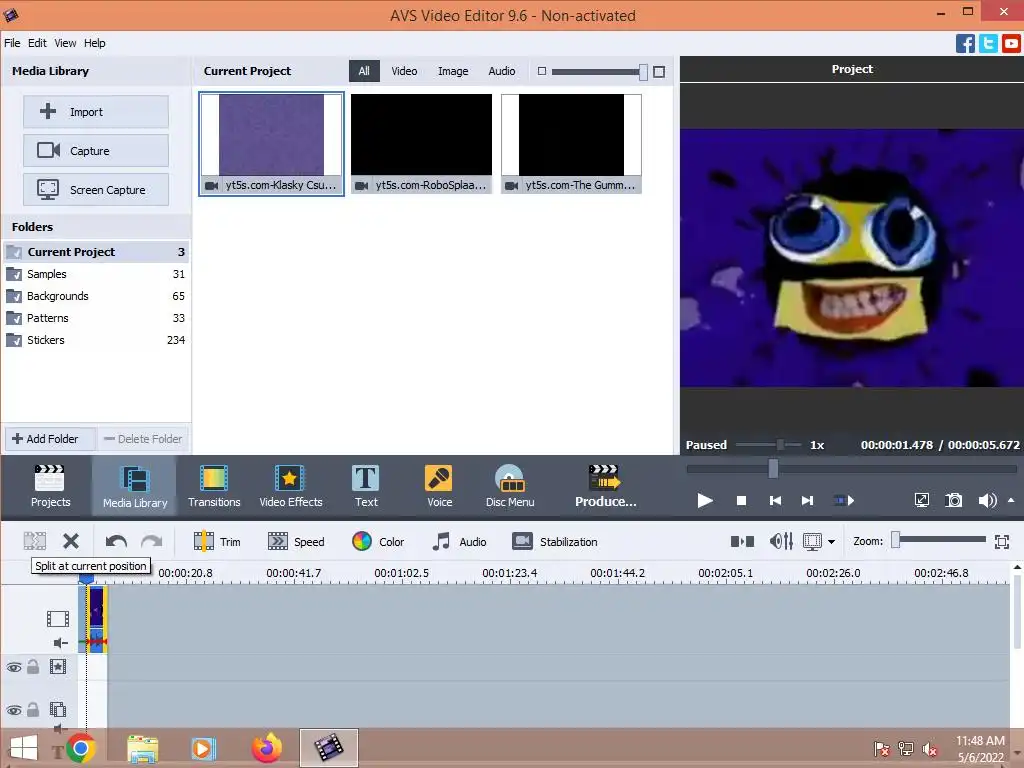Open Twitter page icon
1024x768 pixels.
click(x=988, y=43)
